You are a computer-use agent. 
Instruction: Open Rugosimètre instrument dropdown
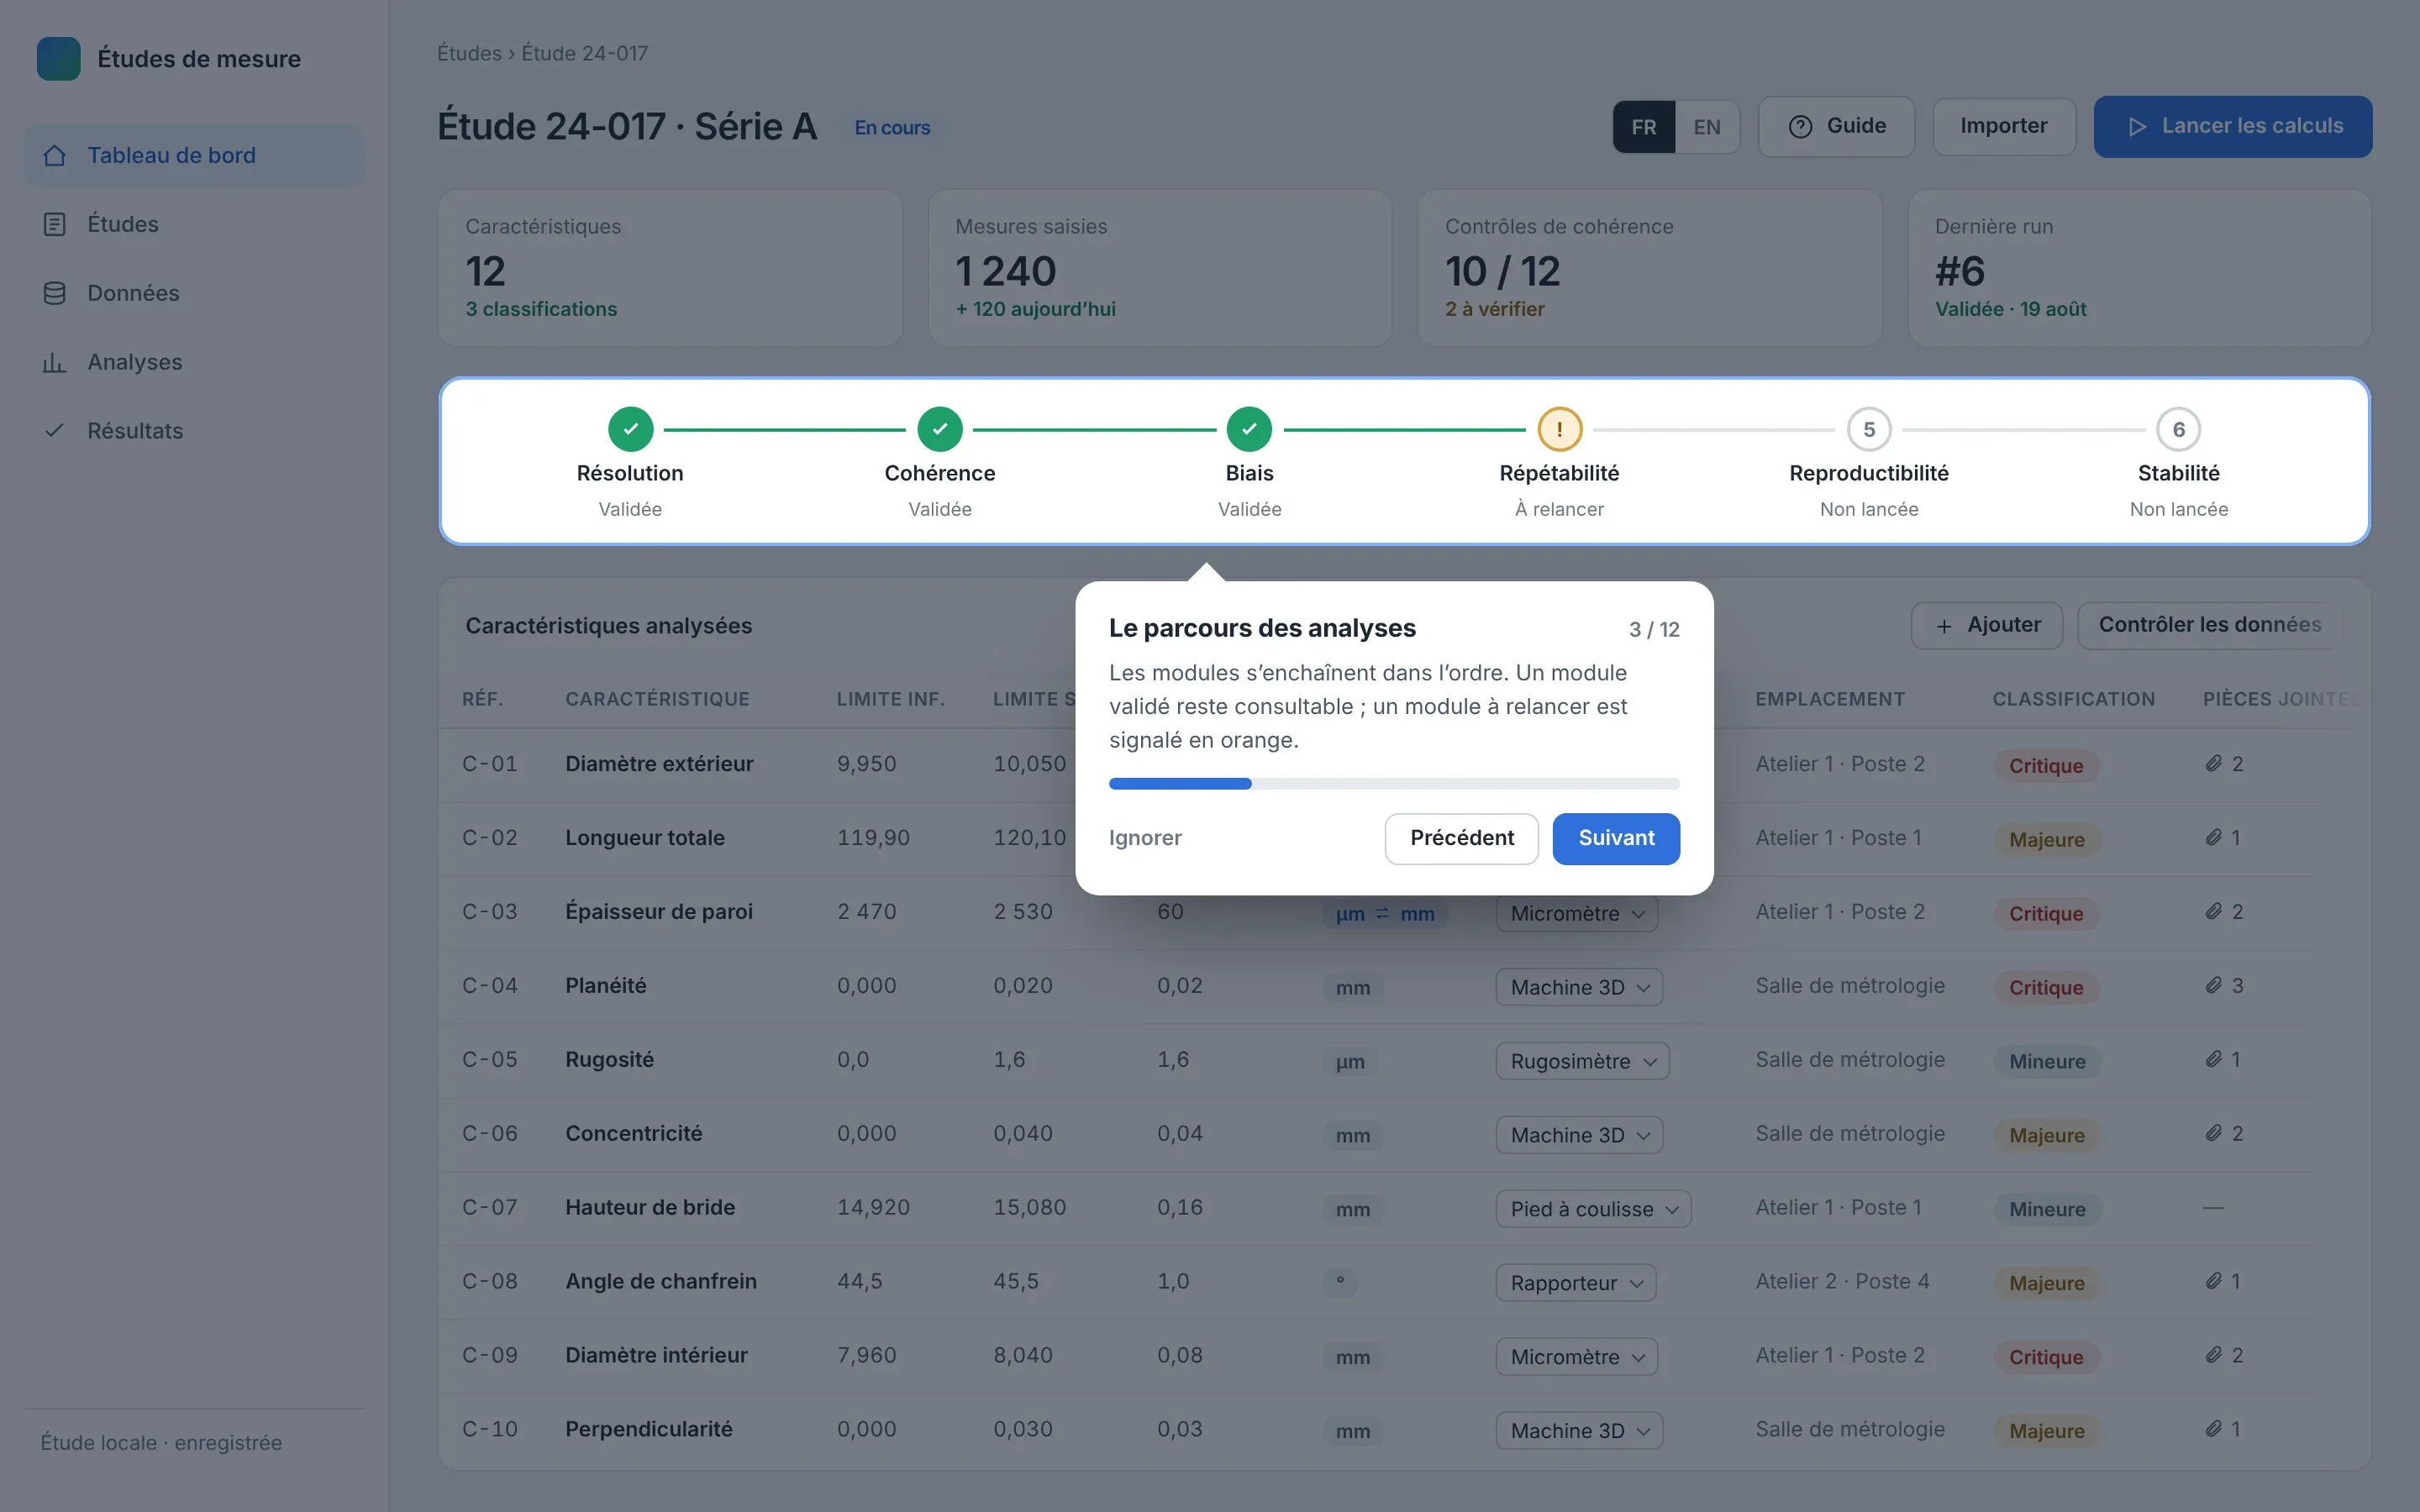tap(1582, 1062)
